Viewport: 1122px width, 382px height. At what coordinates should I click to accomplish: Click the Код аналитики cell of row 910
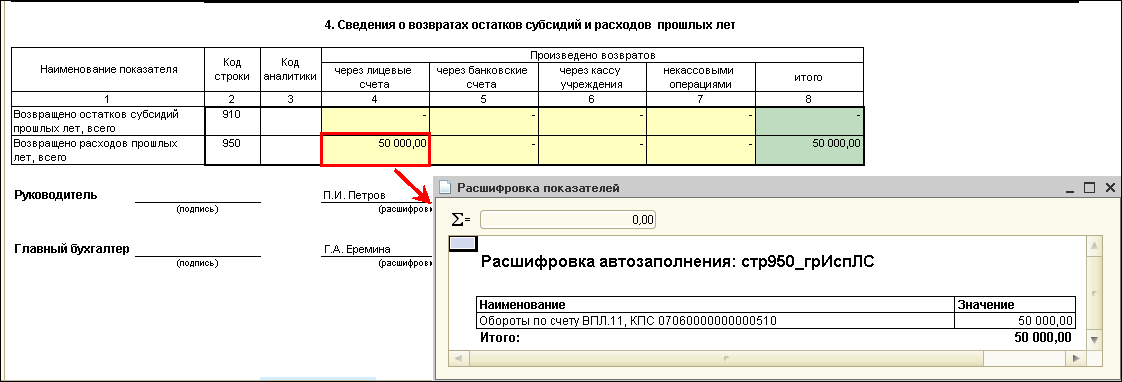click(x=290, y=120)
